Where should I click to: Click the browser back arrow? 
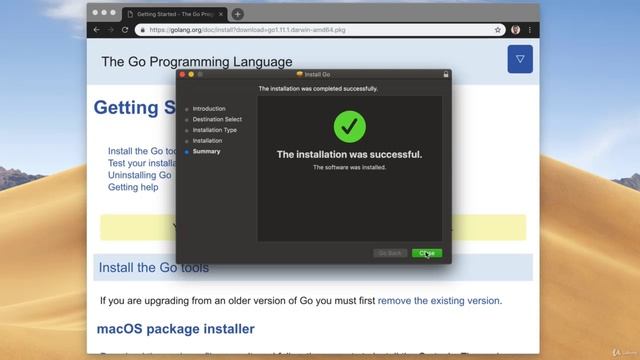[96, 30]
